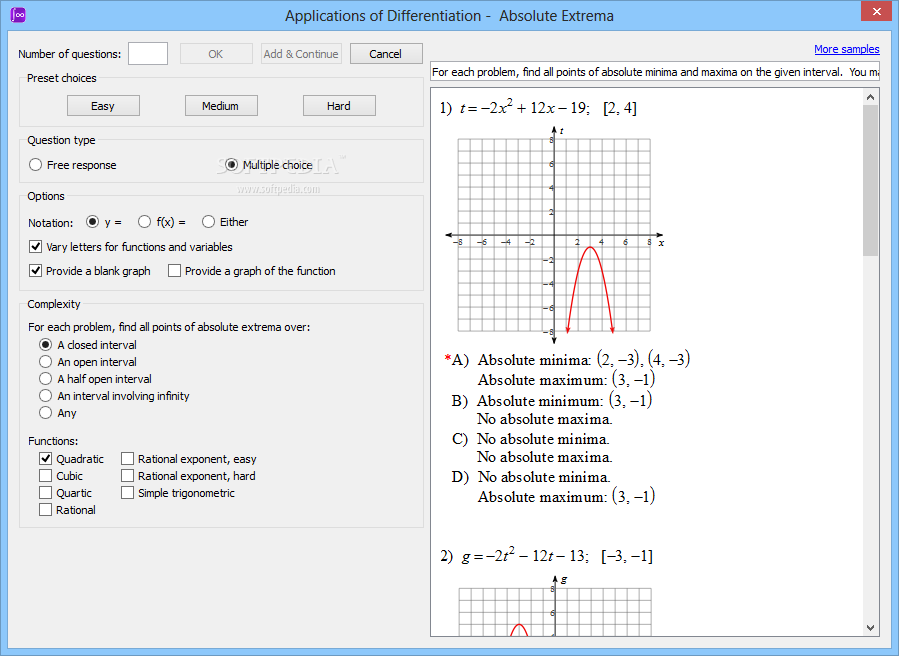
Task: Close the Absolute Extrema dialog window
Action: pos(876,11)
